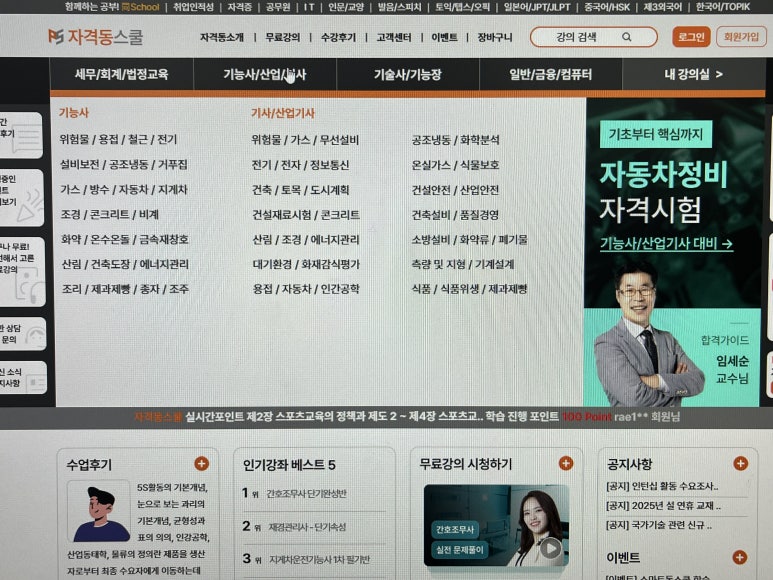
Task: Click 건축설비 / 품질경영 link
Action: point(456,215)
